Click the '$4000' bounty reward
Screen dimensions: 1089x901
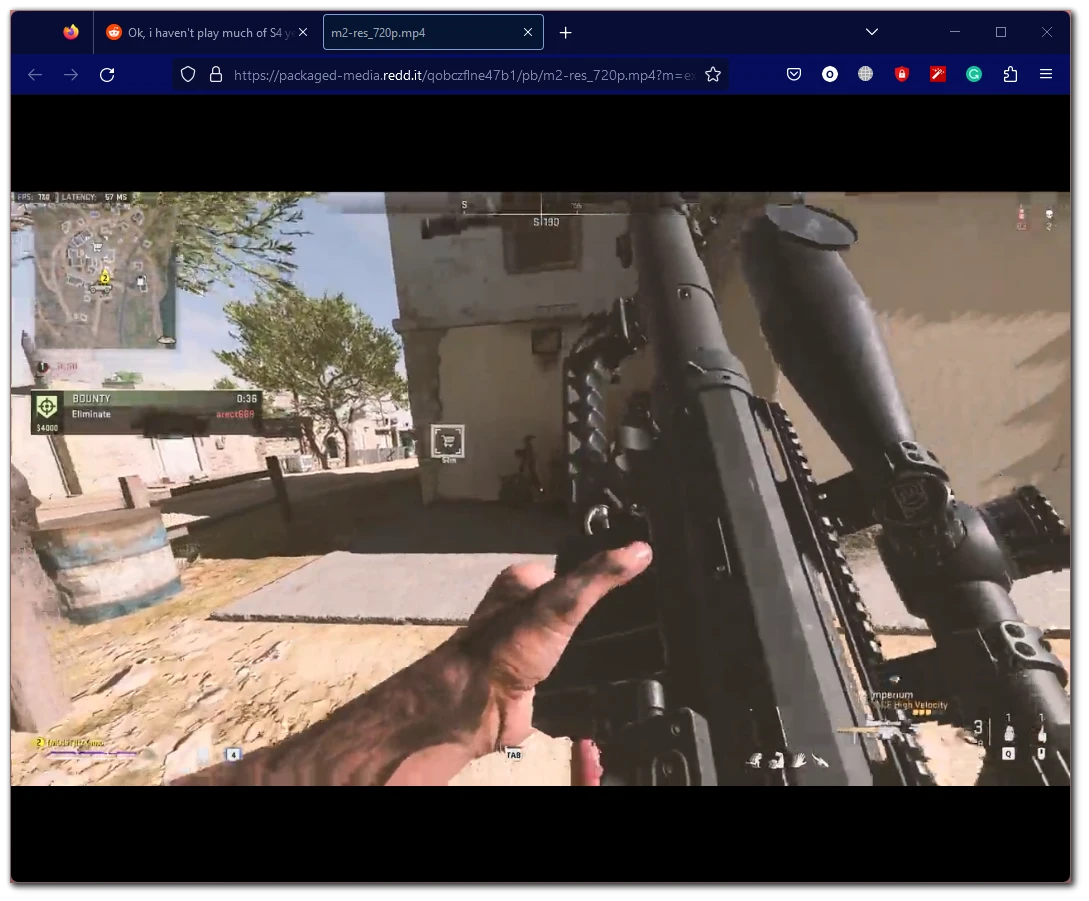[x=47, y=428]
